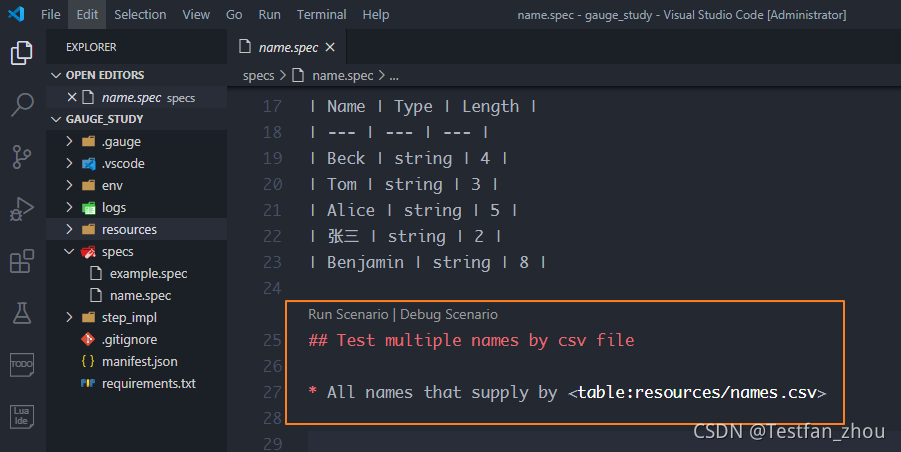Click the manifest.json braces icon
This screenshot has width=901, height=452.
[88, 361]
